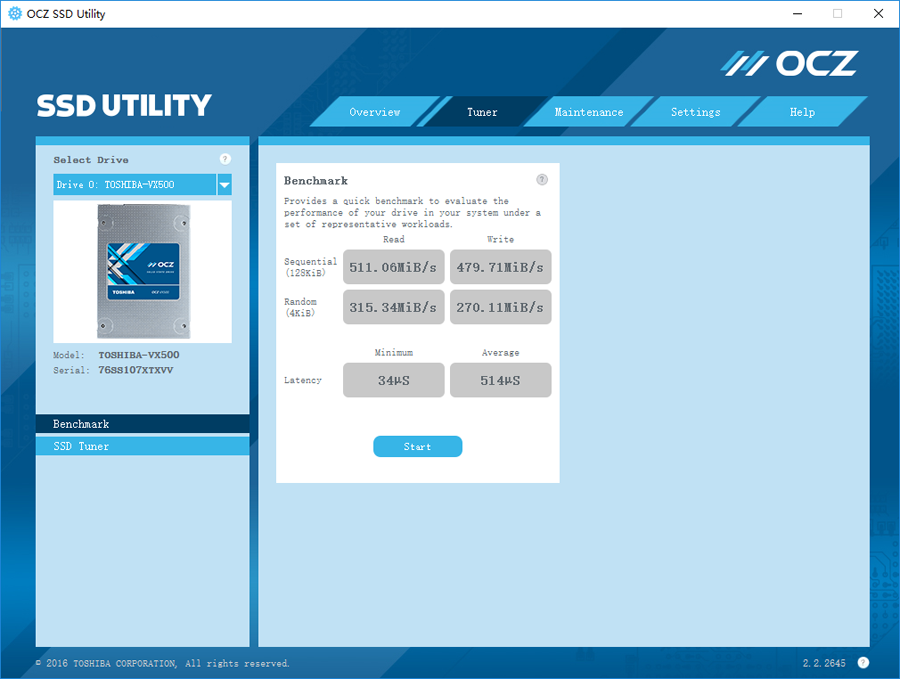
Task: Click the minimum latency value box
Action: click(393, 380)
